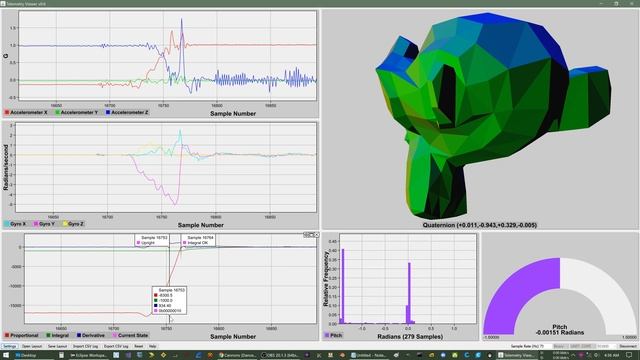Click the Open Layout button
The image size is (640, 360).
(32, 346)
